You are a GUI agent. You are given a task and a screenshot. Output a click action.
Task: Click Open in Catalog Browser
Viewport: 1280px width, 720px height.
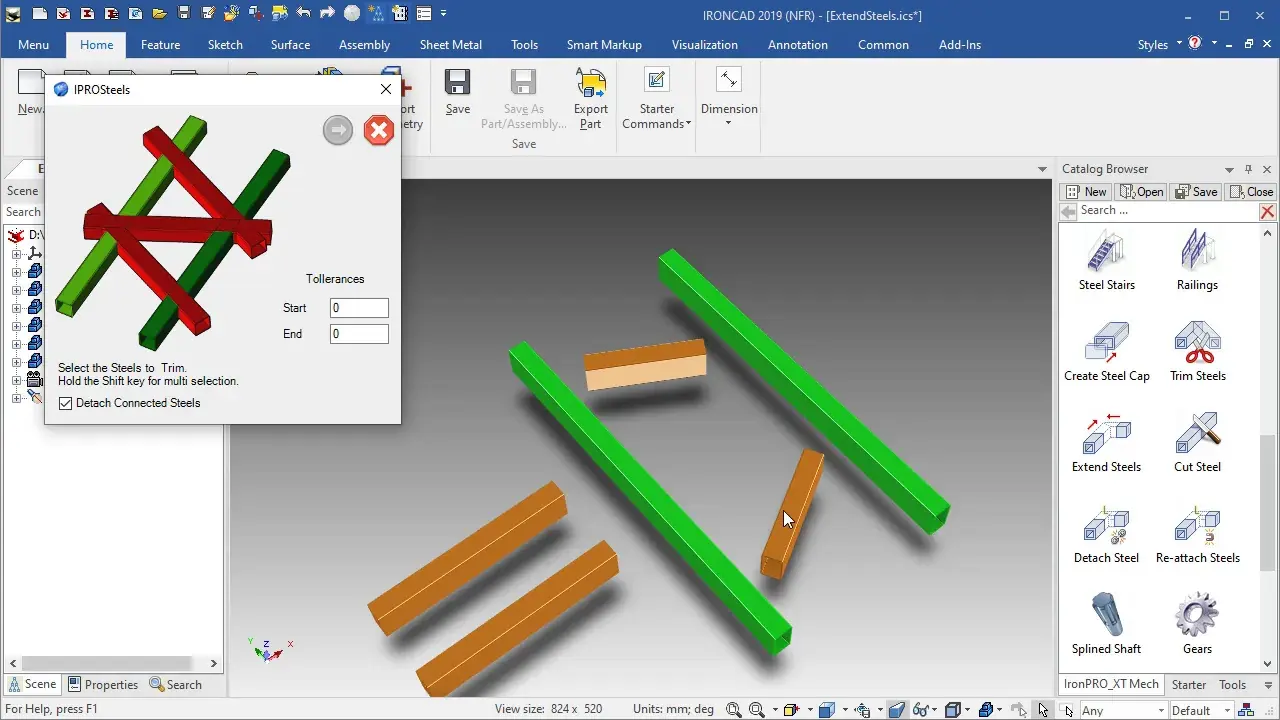(x=1141, y=192)
